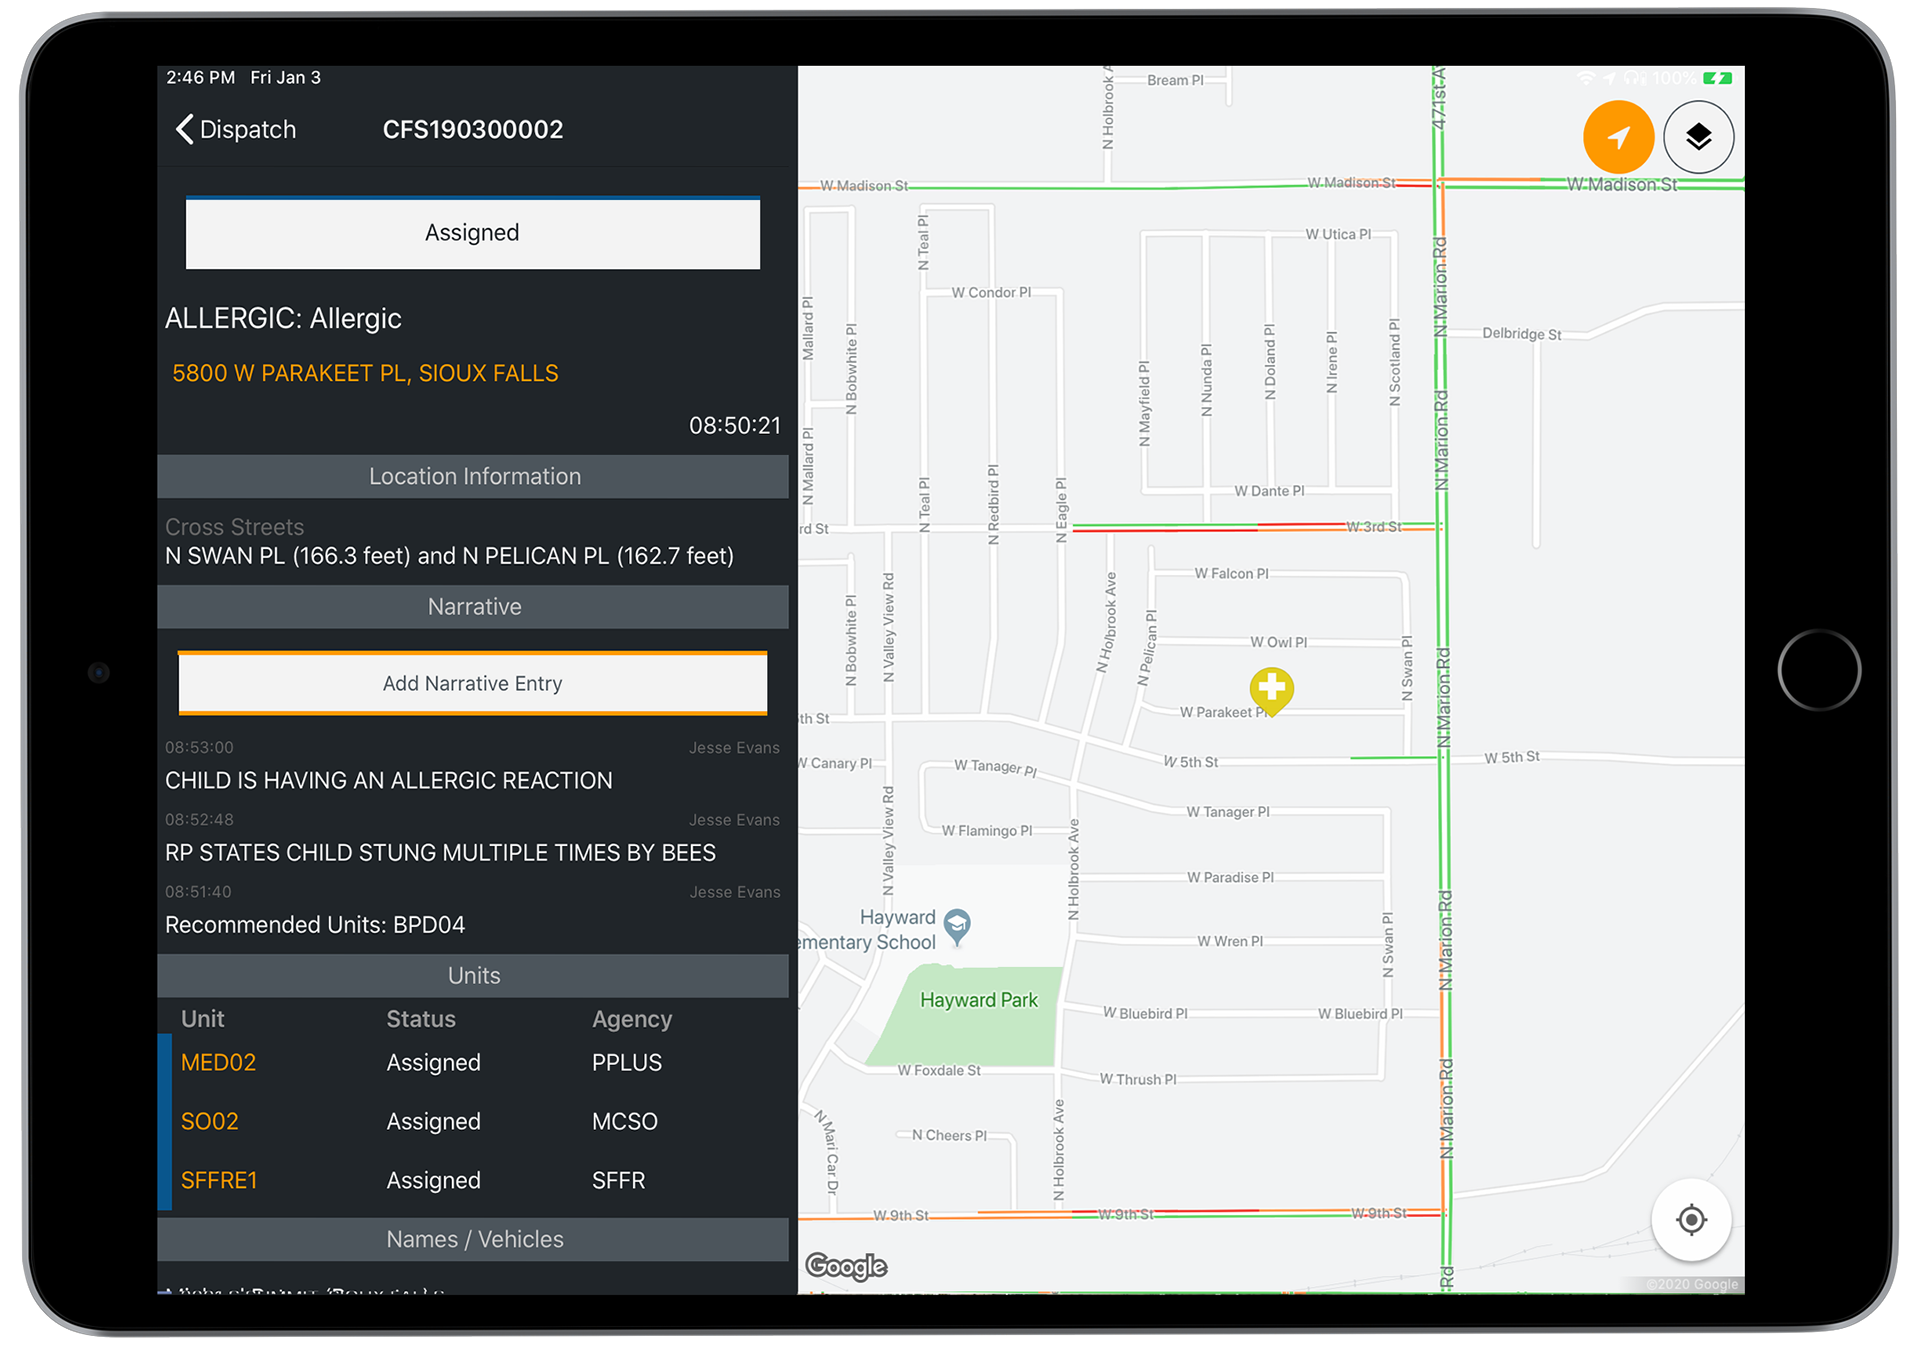The image size is (1920, 1351).
Task: Expand the Names / Vehicles section
Action: (x=473, y=1240)
